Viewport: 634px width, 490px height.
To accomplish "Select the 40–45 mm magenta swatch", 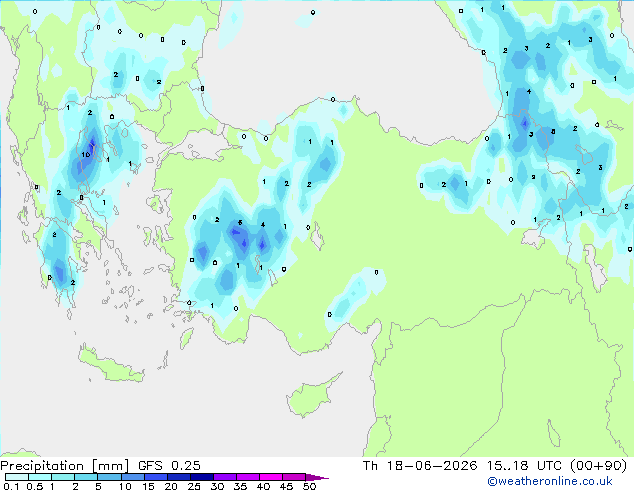I will coord(271,477).
